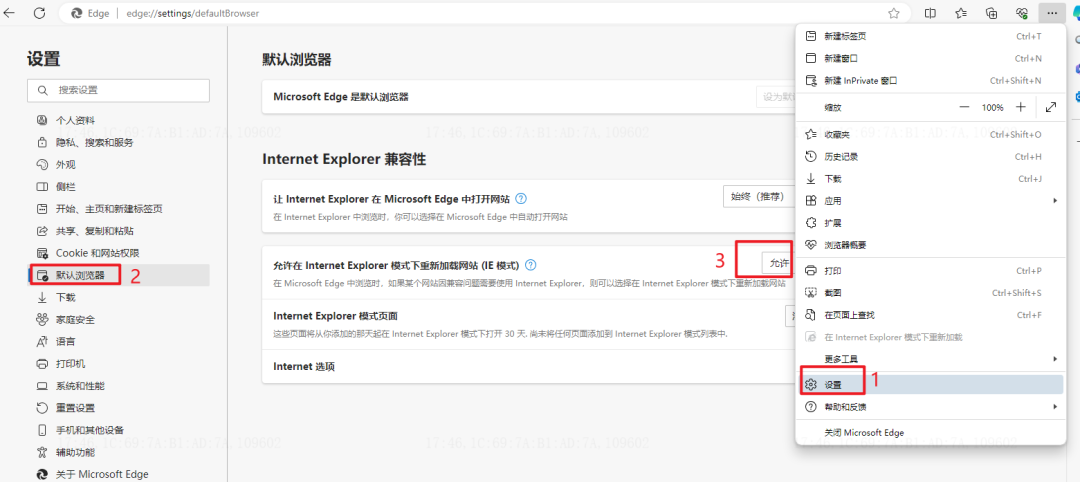Click the help icon beside open sites in Edge
1080x482 pixels.
pos(521,198)
